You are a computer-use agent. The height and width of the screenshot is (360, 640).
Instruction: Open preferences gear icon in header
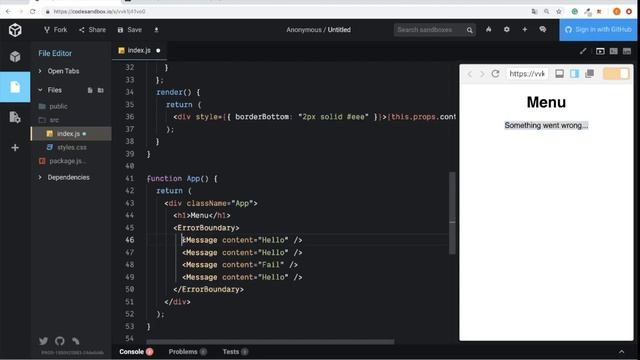click(x=507, y=30)
